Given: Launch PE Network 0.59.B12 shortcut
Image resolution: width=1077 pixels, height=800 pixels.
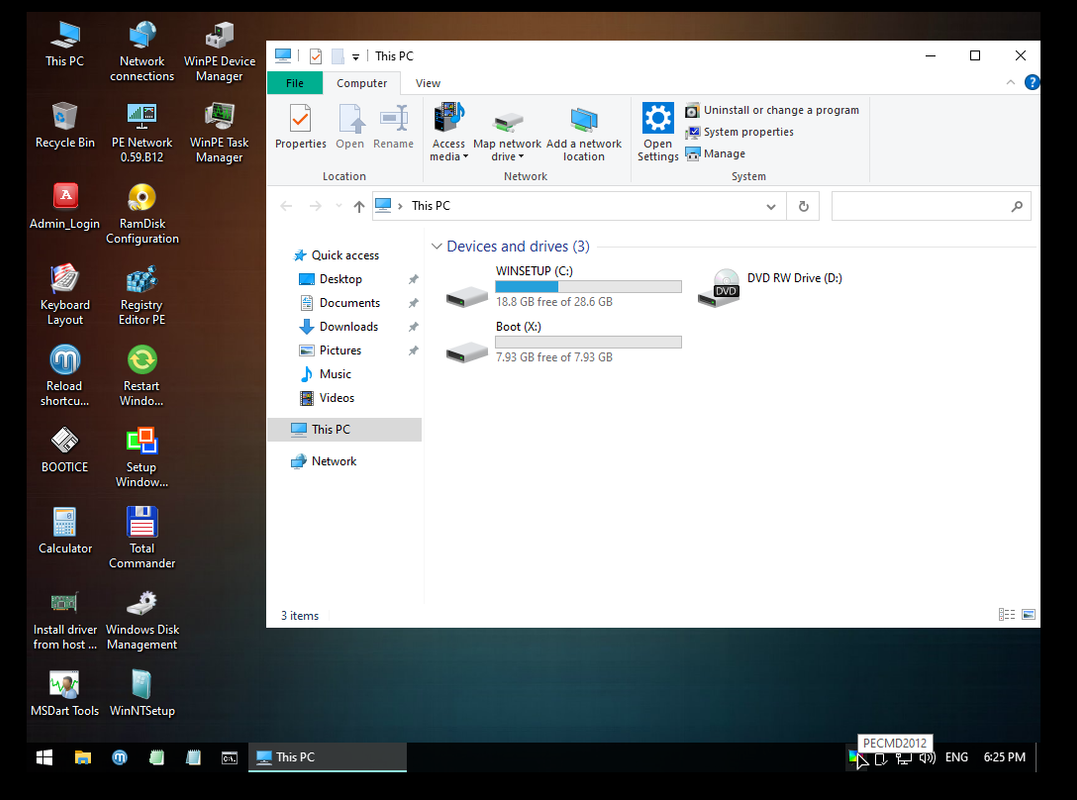Looking at the screenshot, I should [142, 133].
